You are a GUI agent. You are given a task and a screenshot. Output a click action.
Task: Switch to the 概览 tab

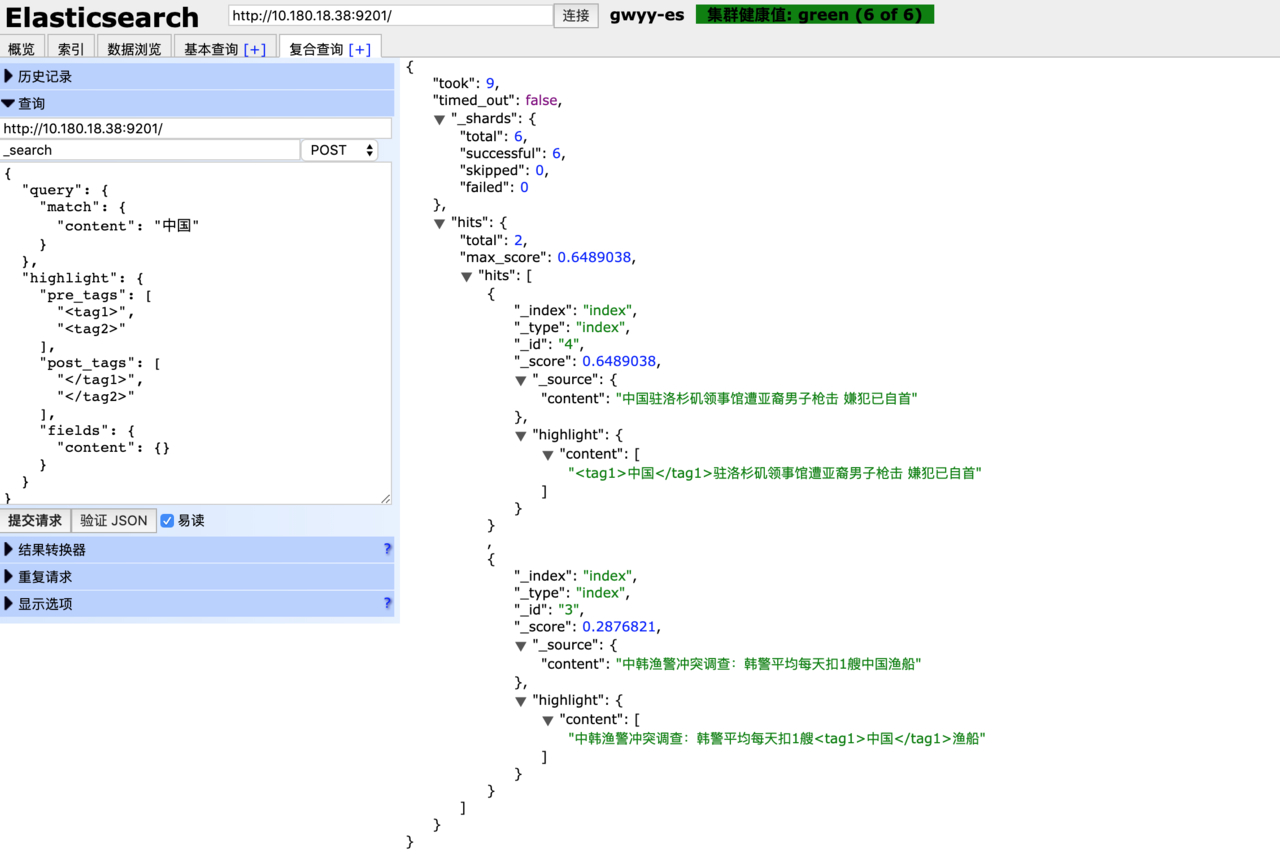pyautogui.click(x=21, y=49)
